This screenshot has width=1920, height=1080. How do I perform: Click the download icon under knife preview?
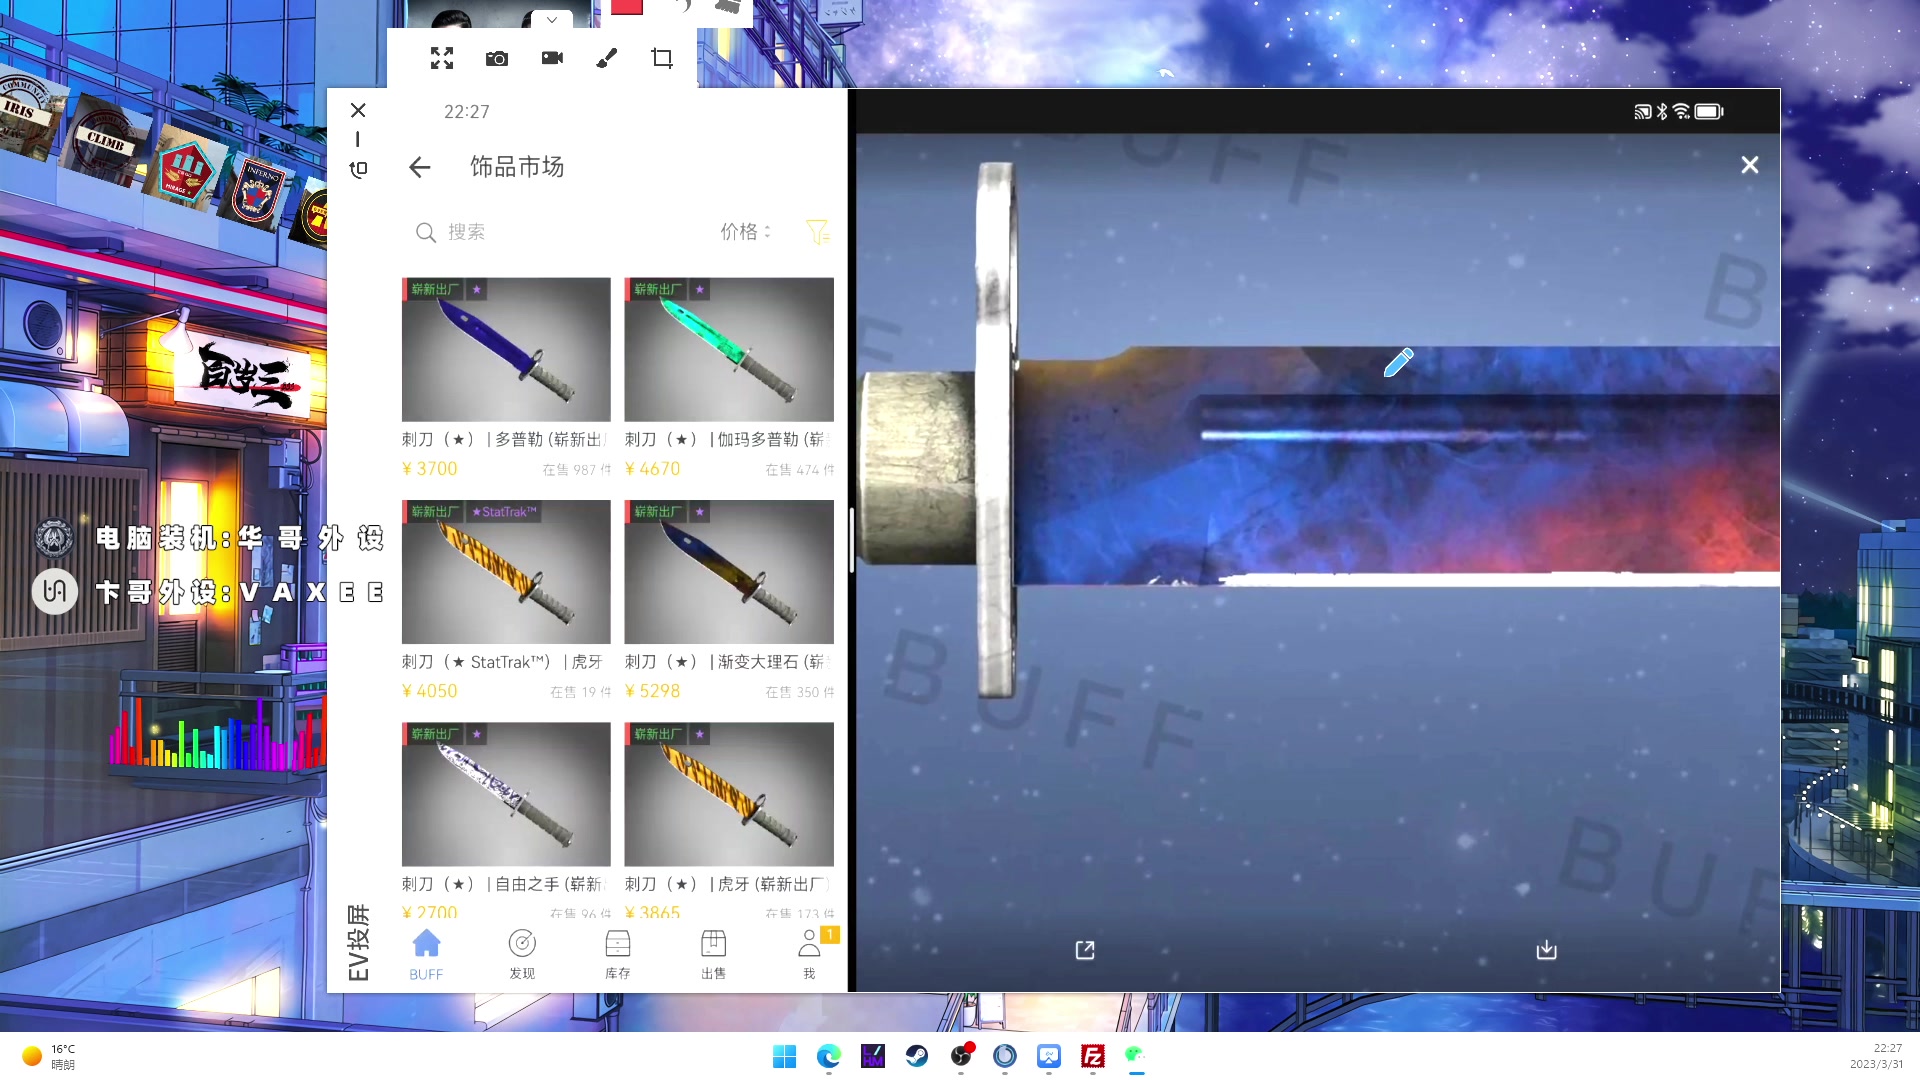pos(1546,950)
